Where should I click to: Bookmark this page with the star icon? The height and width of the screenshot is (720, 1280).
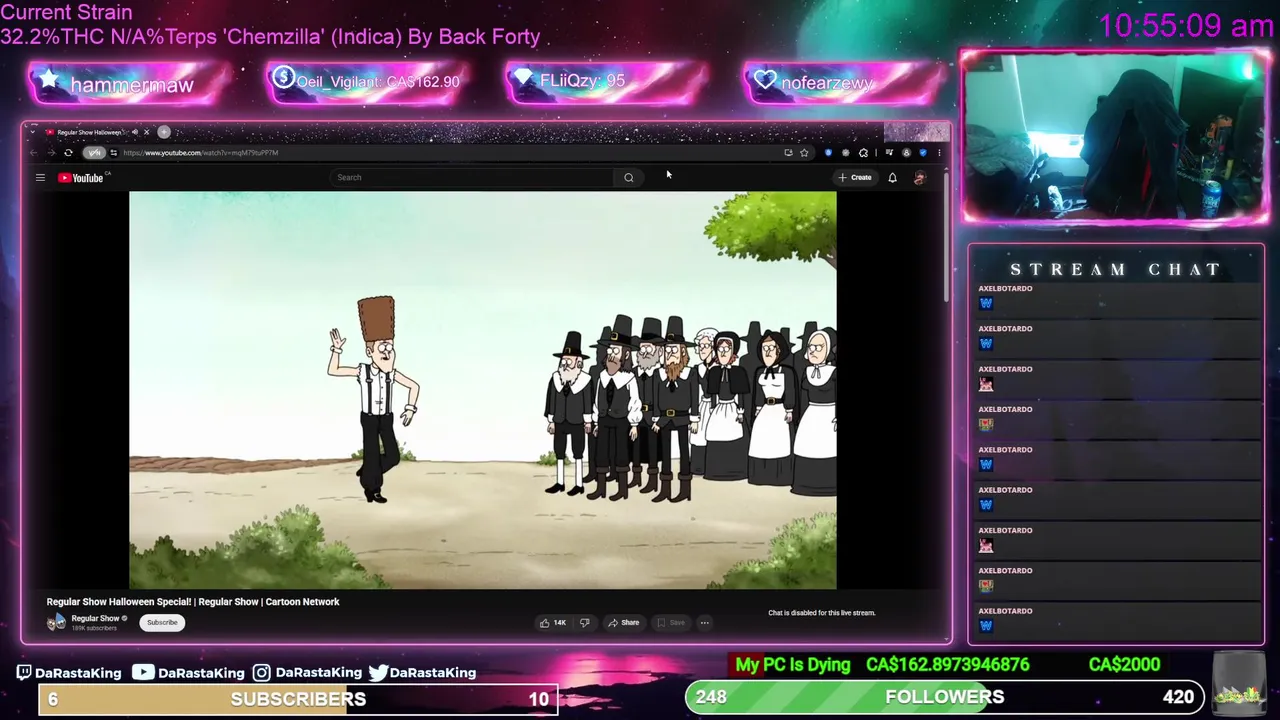click(x=804, y=153)
